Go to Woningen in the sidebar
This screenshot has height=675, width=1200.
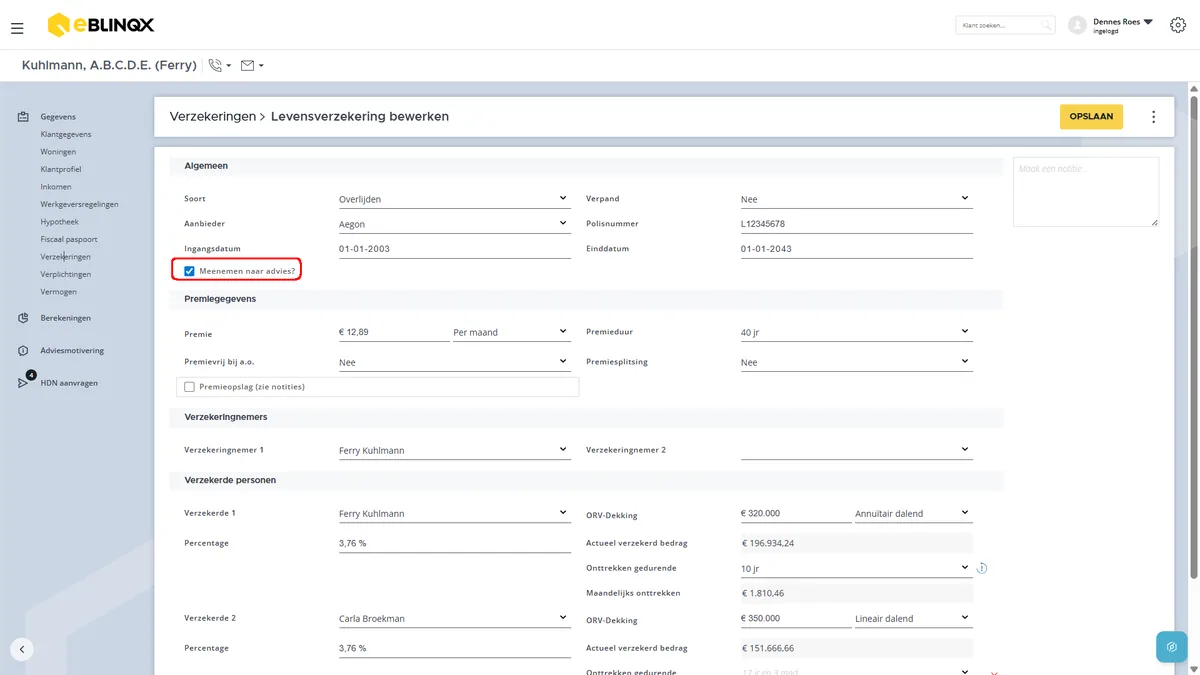coord(58,152)
